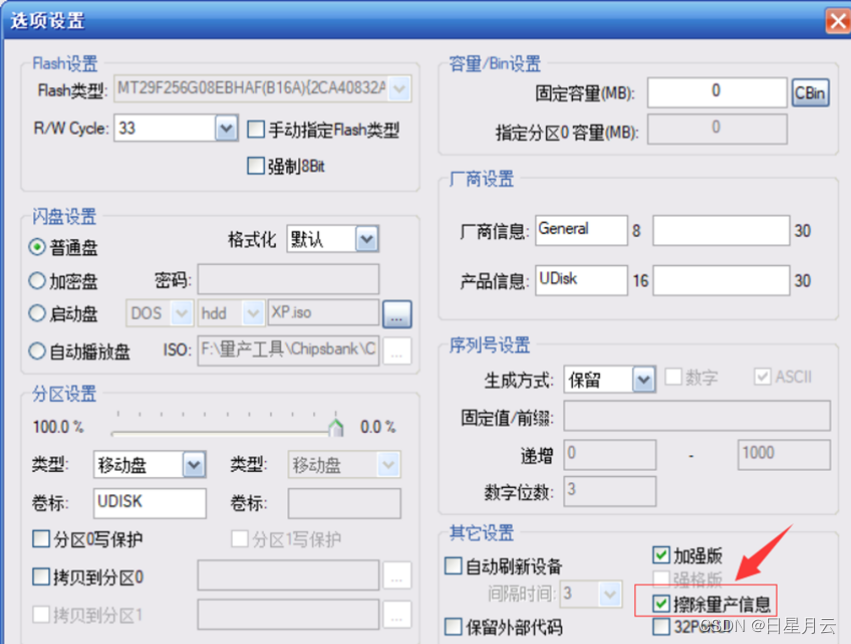Enable 分区0写保护 checkbox
The image size is (851, 644).
click(x=41, y=539)
